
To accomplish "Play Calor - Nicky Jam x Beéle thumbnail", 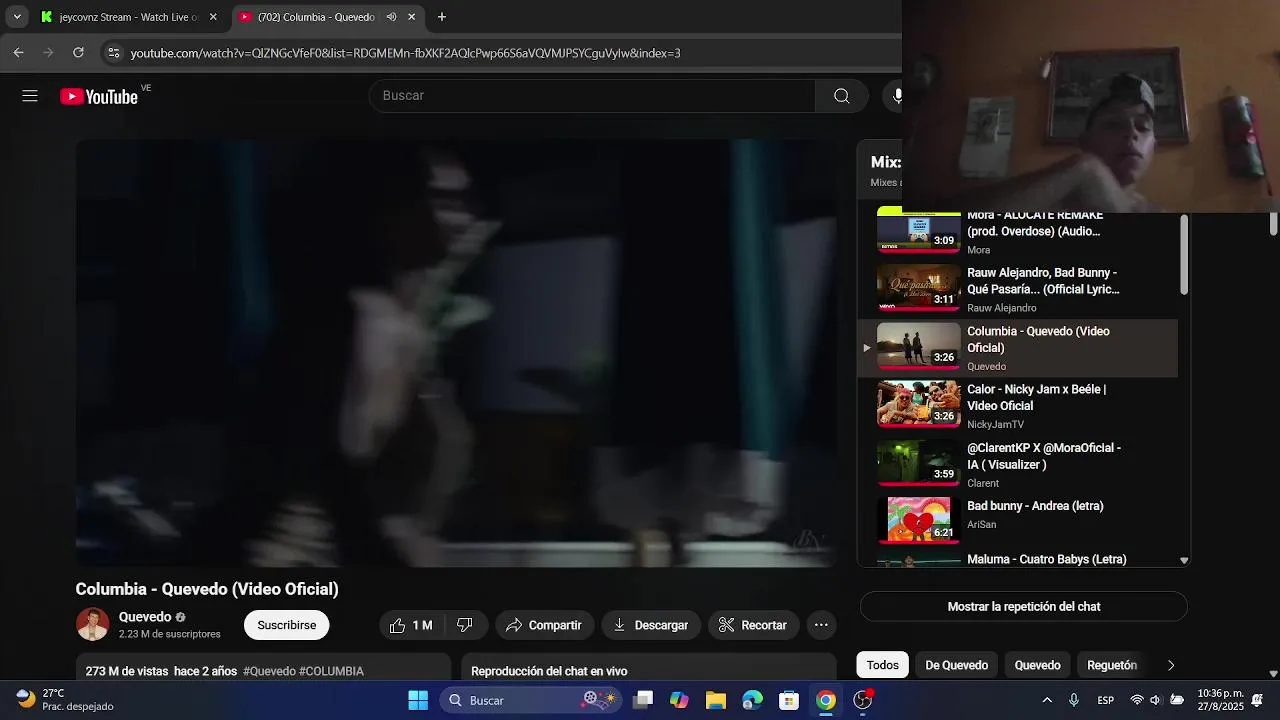I will (x=919, y=405).
